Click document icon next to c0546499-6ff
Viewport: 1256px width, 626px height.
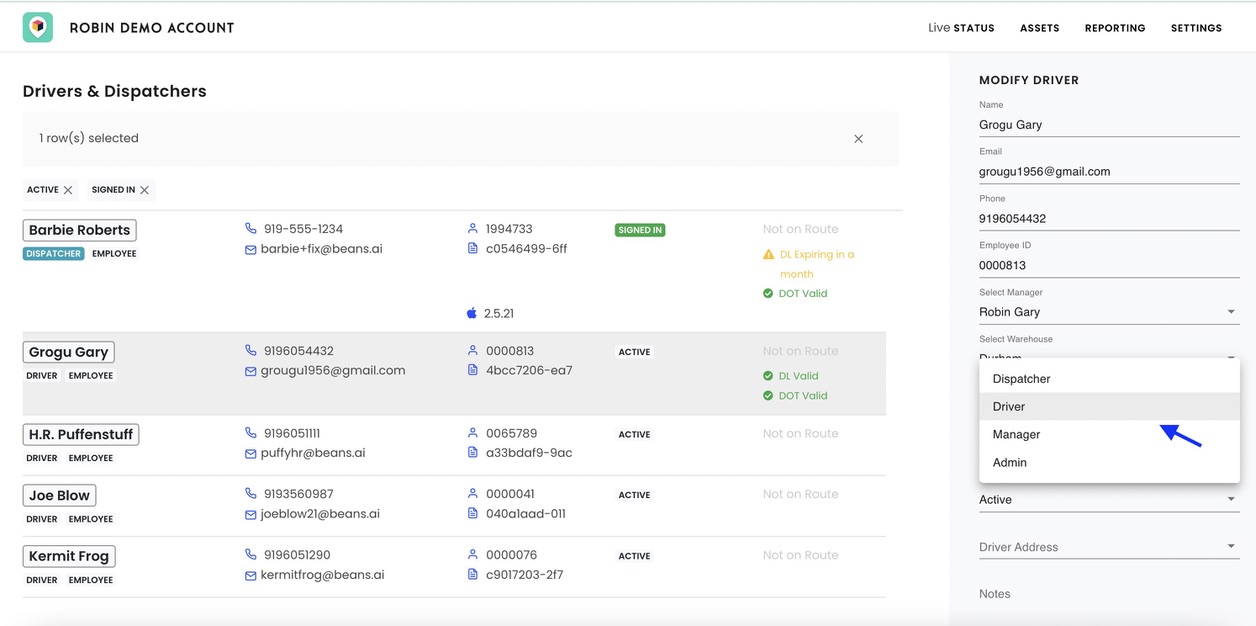(x=473, y=249)
